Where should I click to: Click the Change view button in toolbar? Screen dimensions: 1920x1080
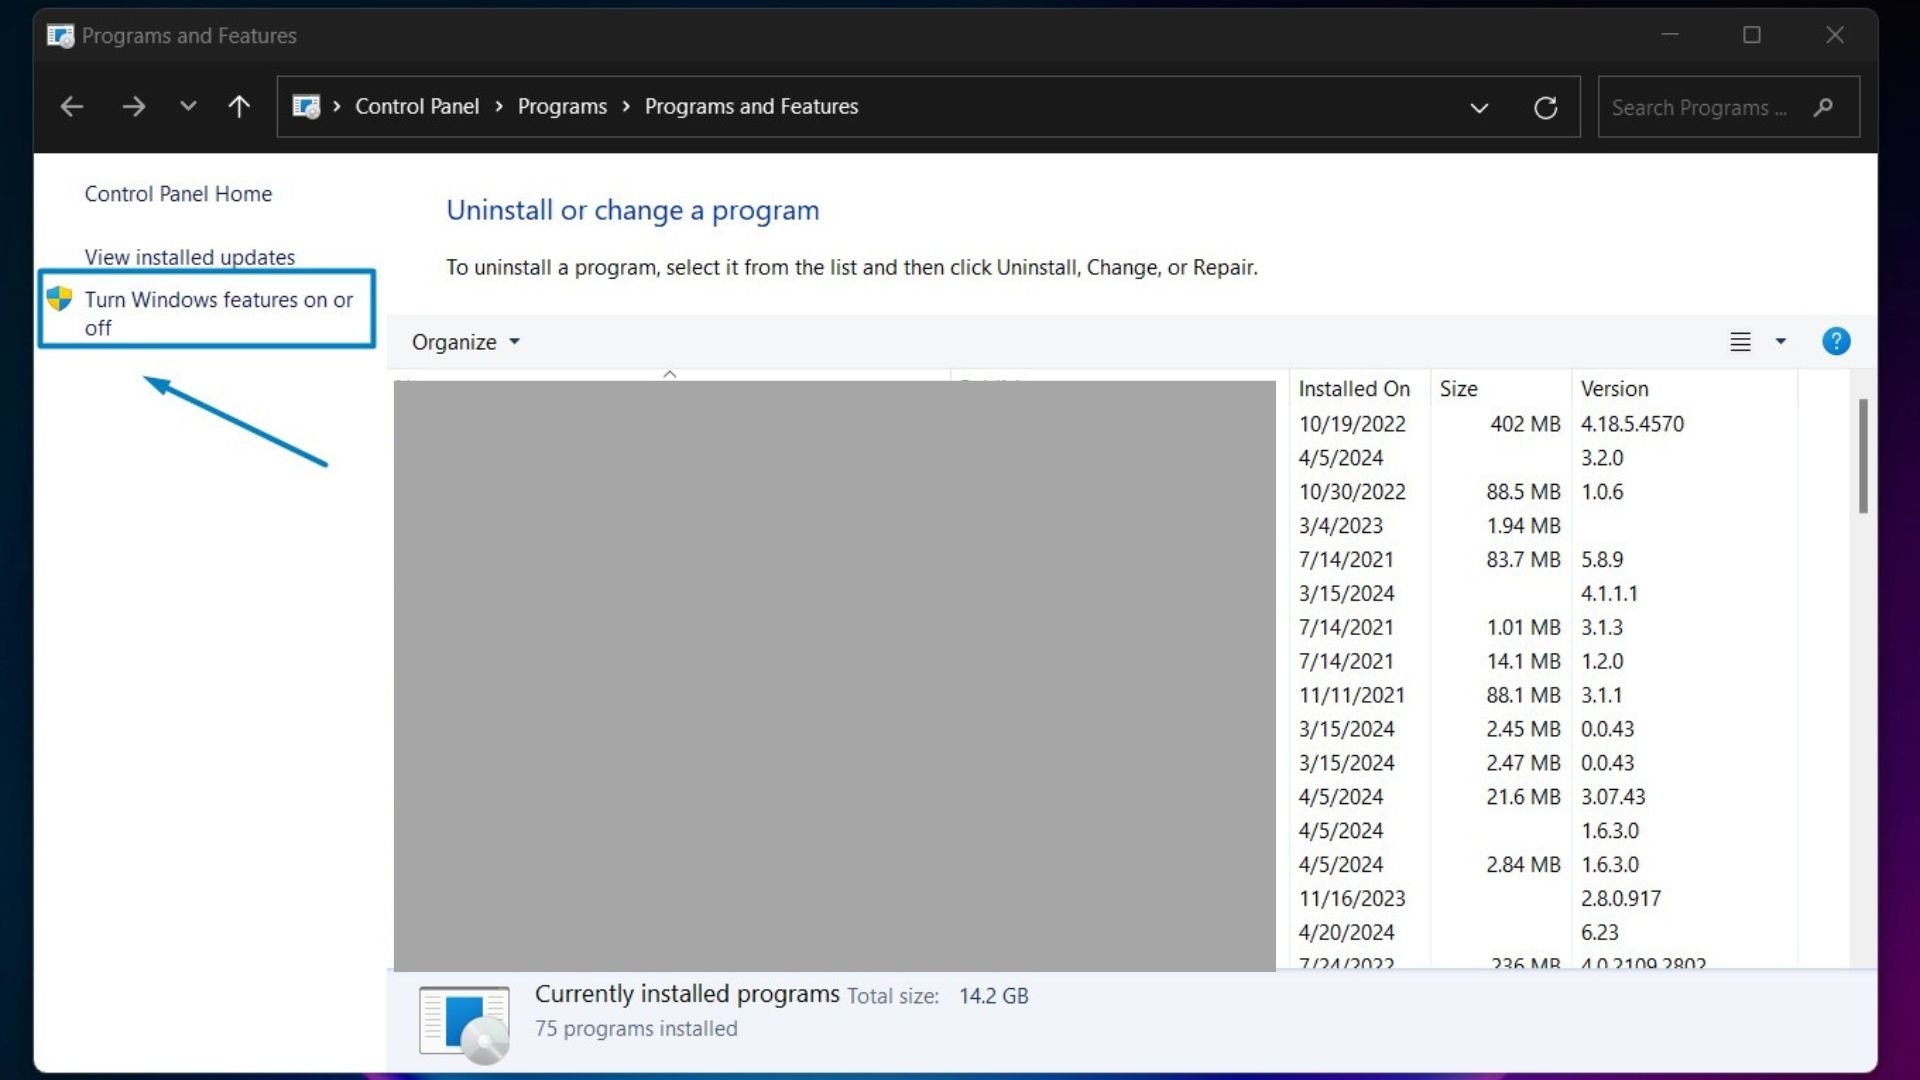tap(1741, 342)
